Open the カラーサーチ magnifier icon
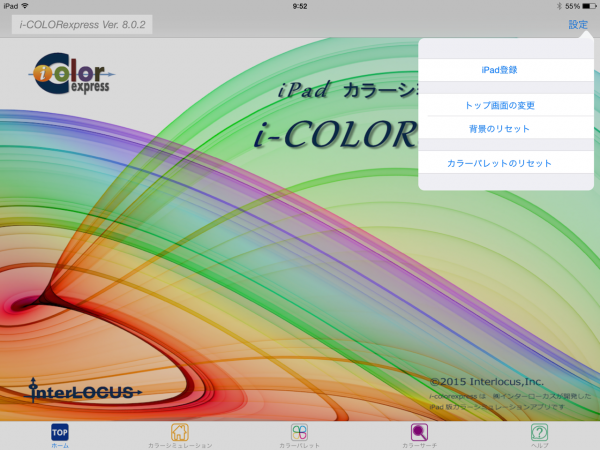Screen dimensions: 600x450 419,432
